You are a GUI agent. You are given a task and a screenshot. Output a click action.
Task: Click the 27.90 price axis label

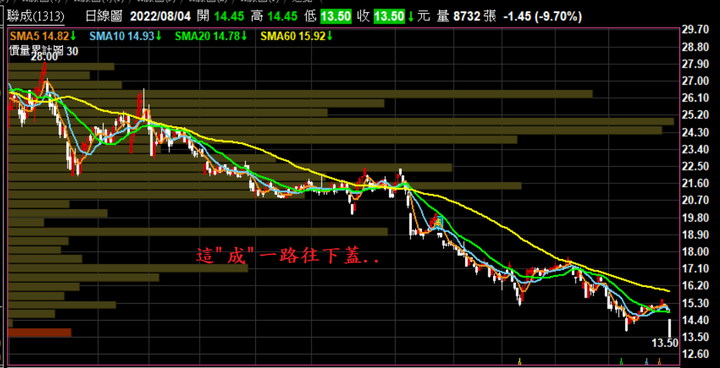point(696,64)
